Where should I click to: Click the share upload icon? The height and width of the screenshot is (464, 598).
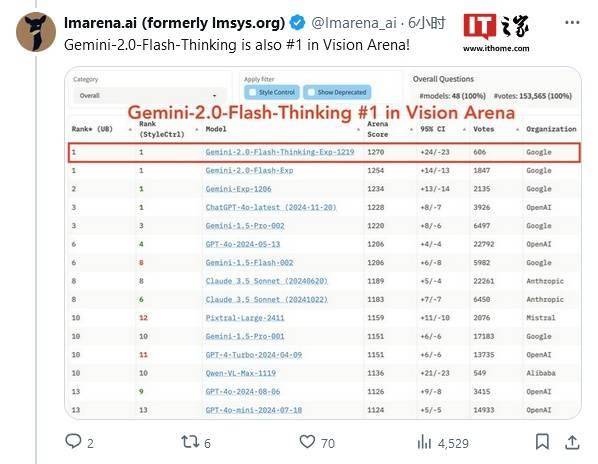(572, 442)
